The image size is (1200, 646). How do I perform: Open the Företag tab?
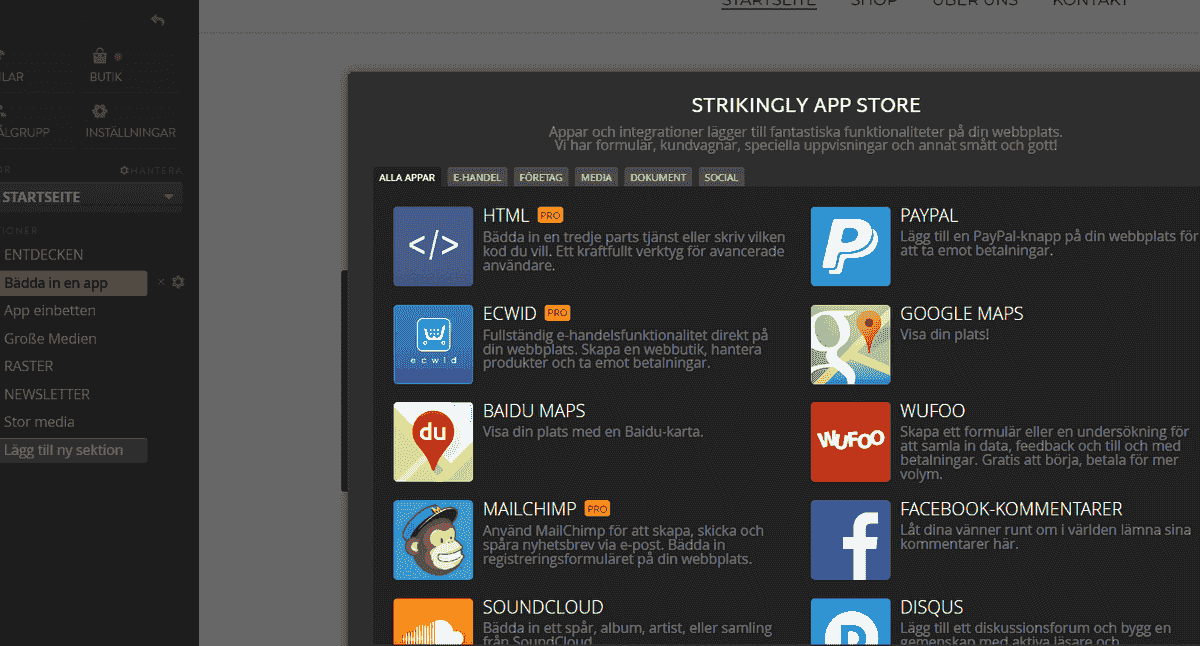click(541, 177)
